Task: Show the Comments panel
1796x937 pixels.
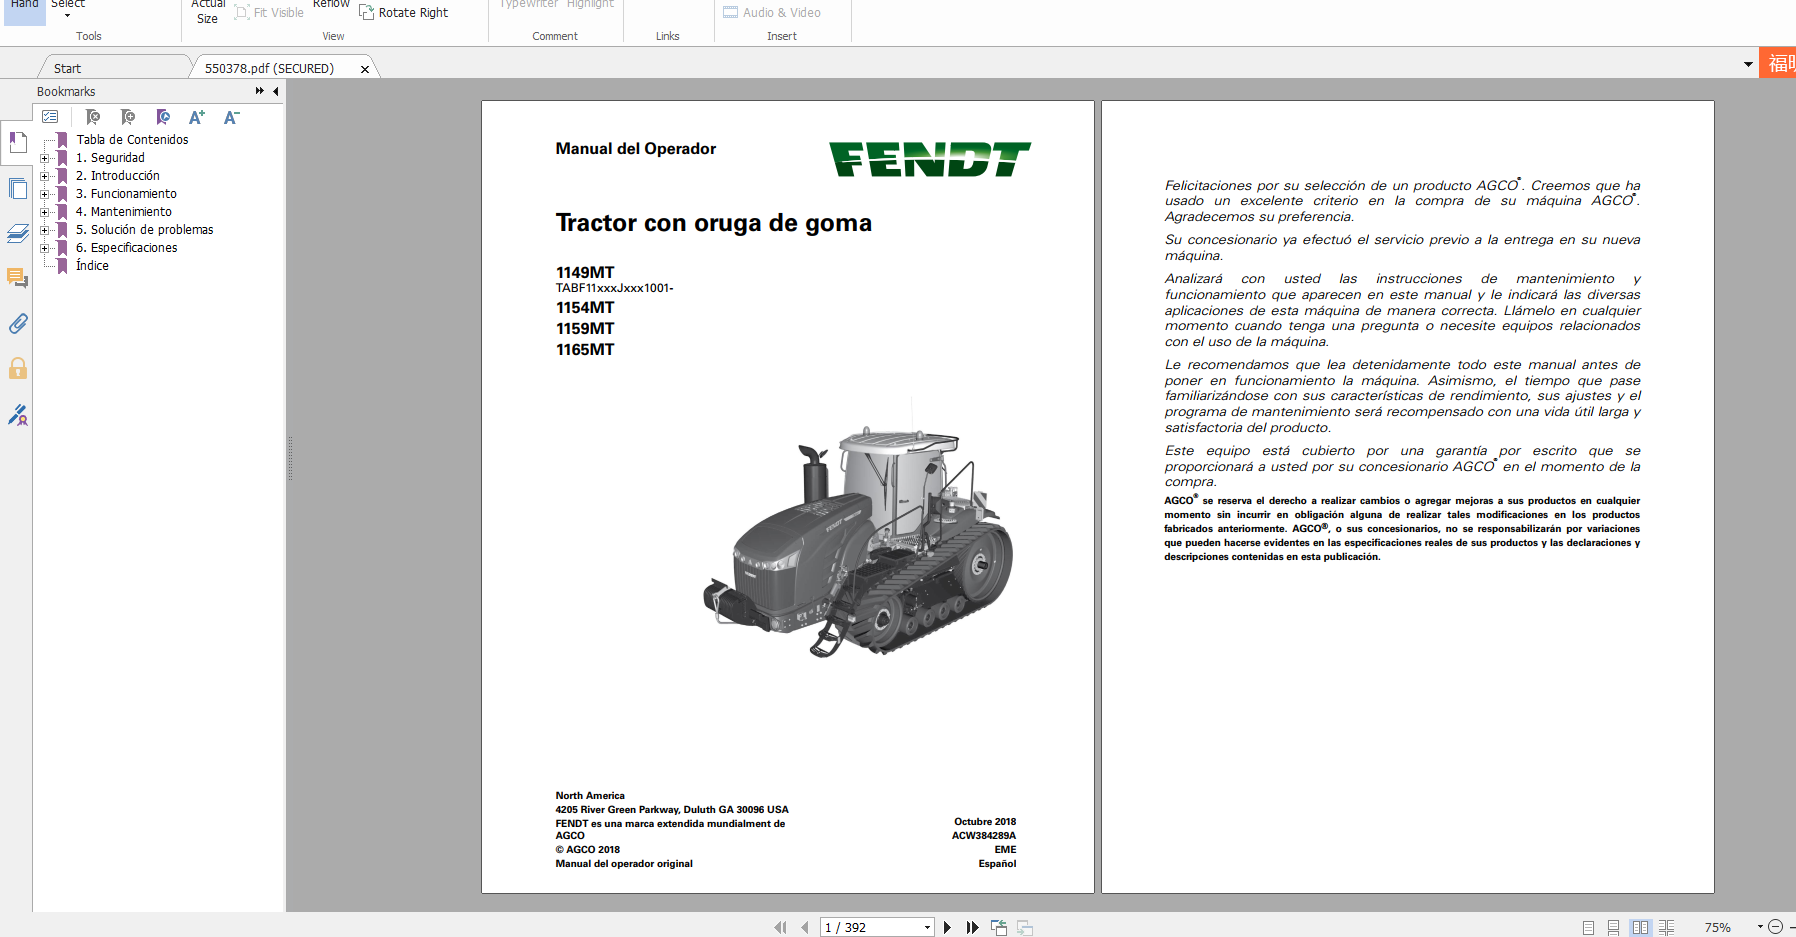Action: (x=18, y=279)
